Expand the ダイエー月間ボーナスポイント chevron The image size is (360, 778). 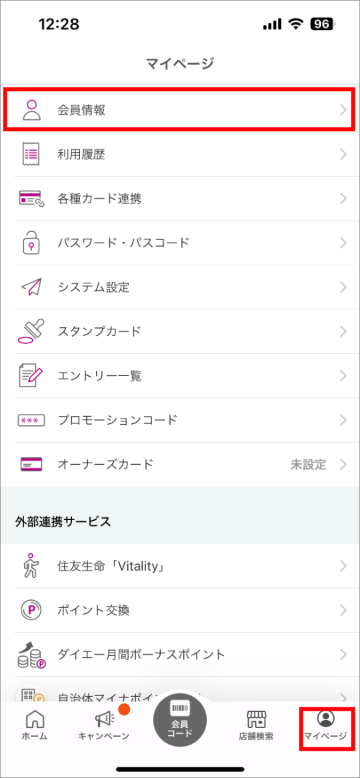(343, 654)
